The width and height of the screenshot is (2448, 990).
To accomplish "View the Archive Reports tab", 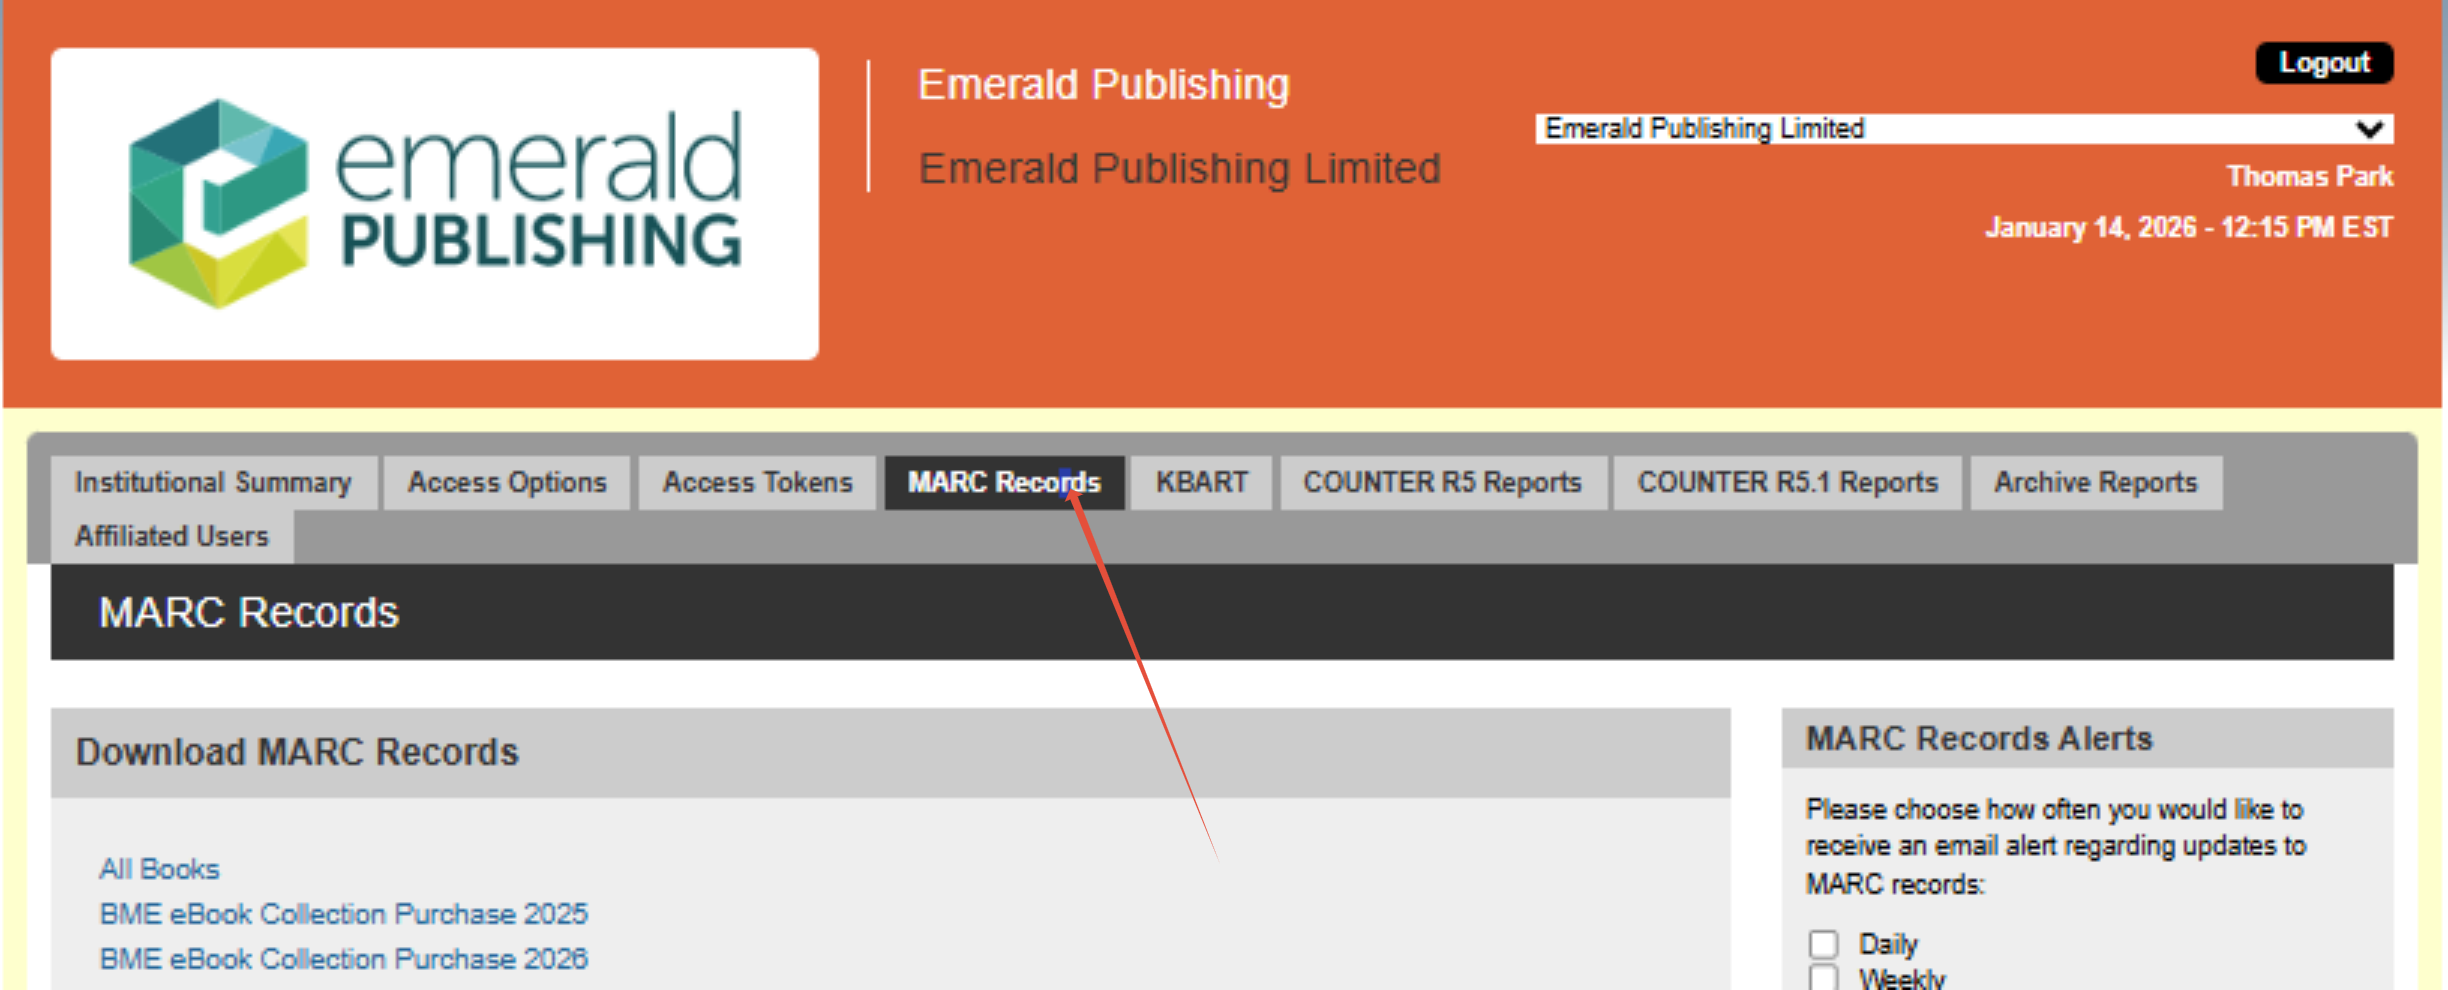I will click(x=2095, y=482).
